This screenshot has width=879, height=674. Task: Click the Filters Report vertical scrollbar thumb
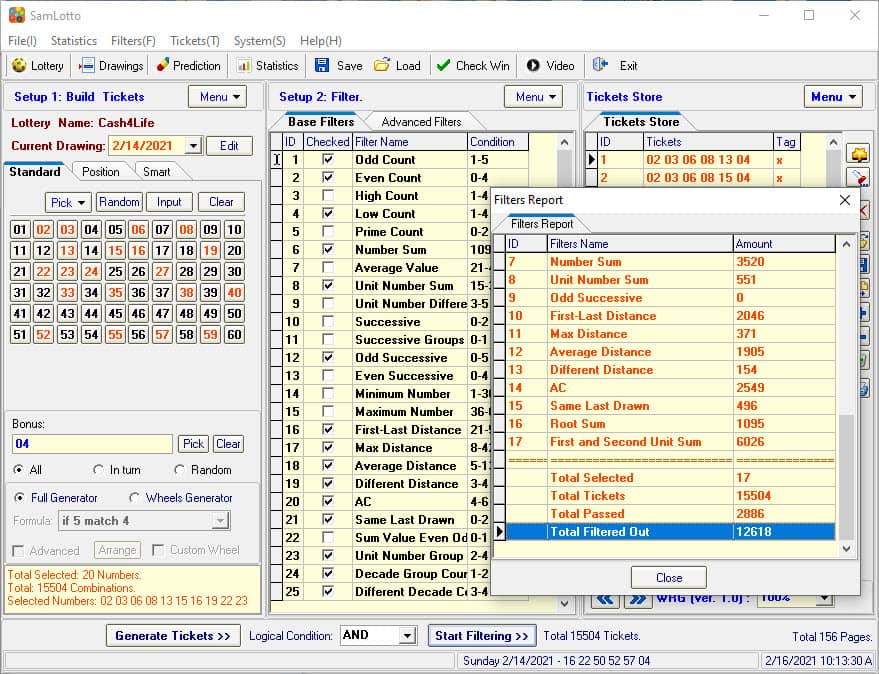(846, 476)
